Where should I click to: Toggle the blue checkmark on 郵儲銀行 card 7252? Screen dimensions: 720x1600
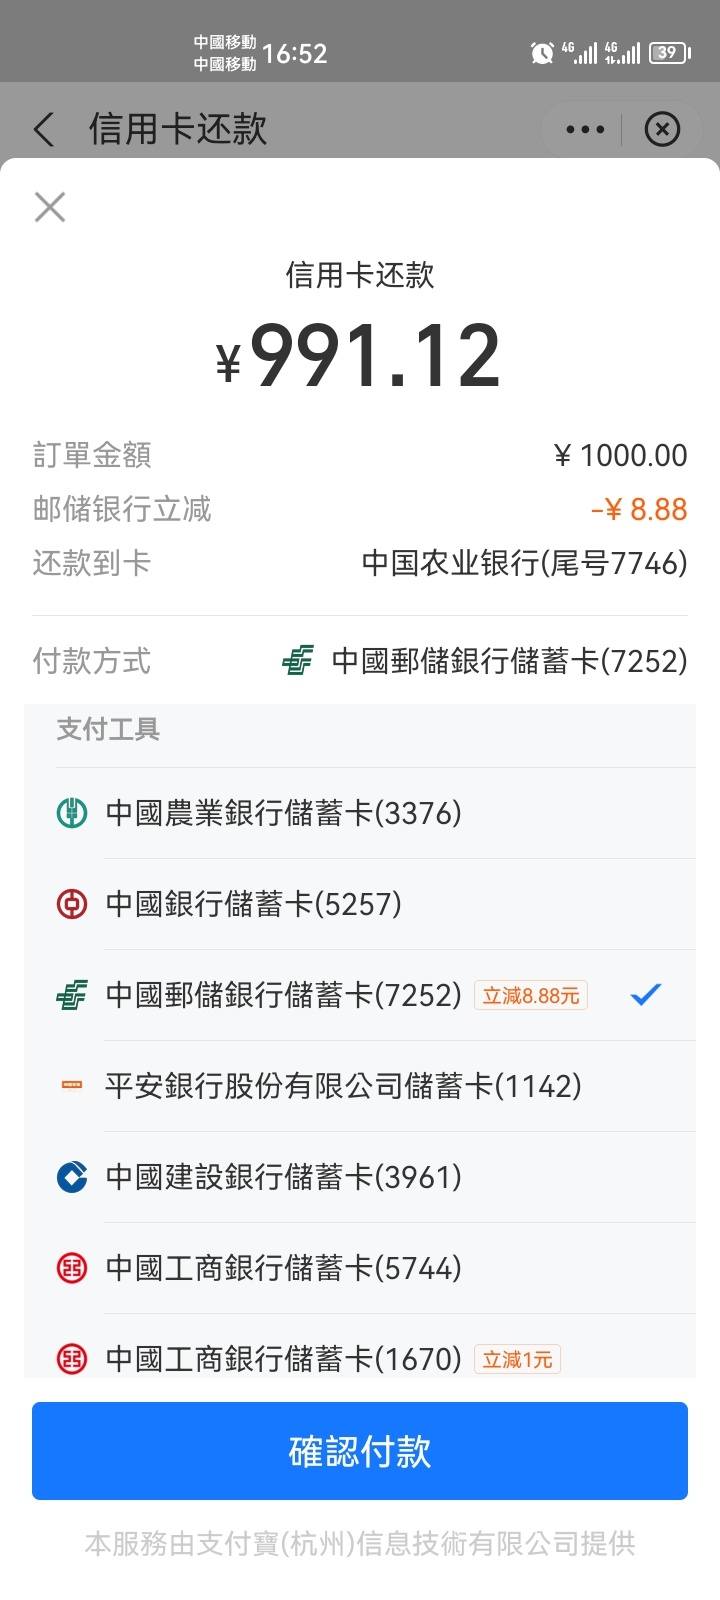646,994
